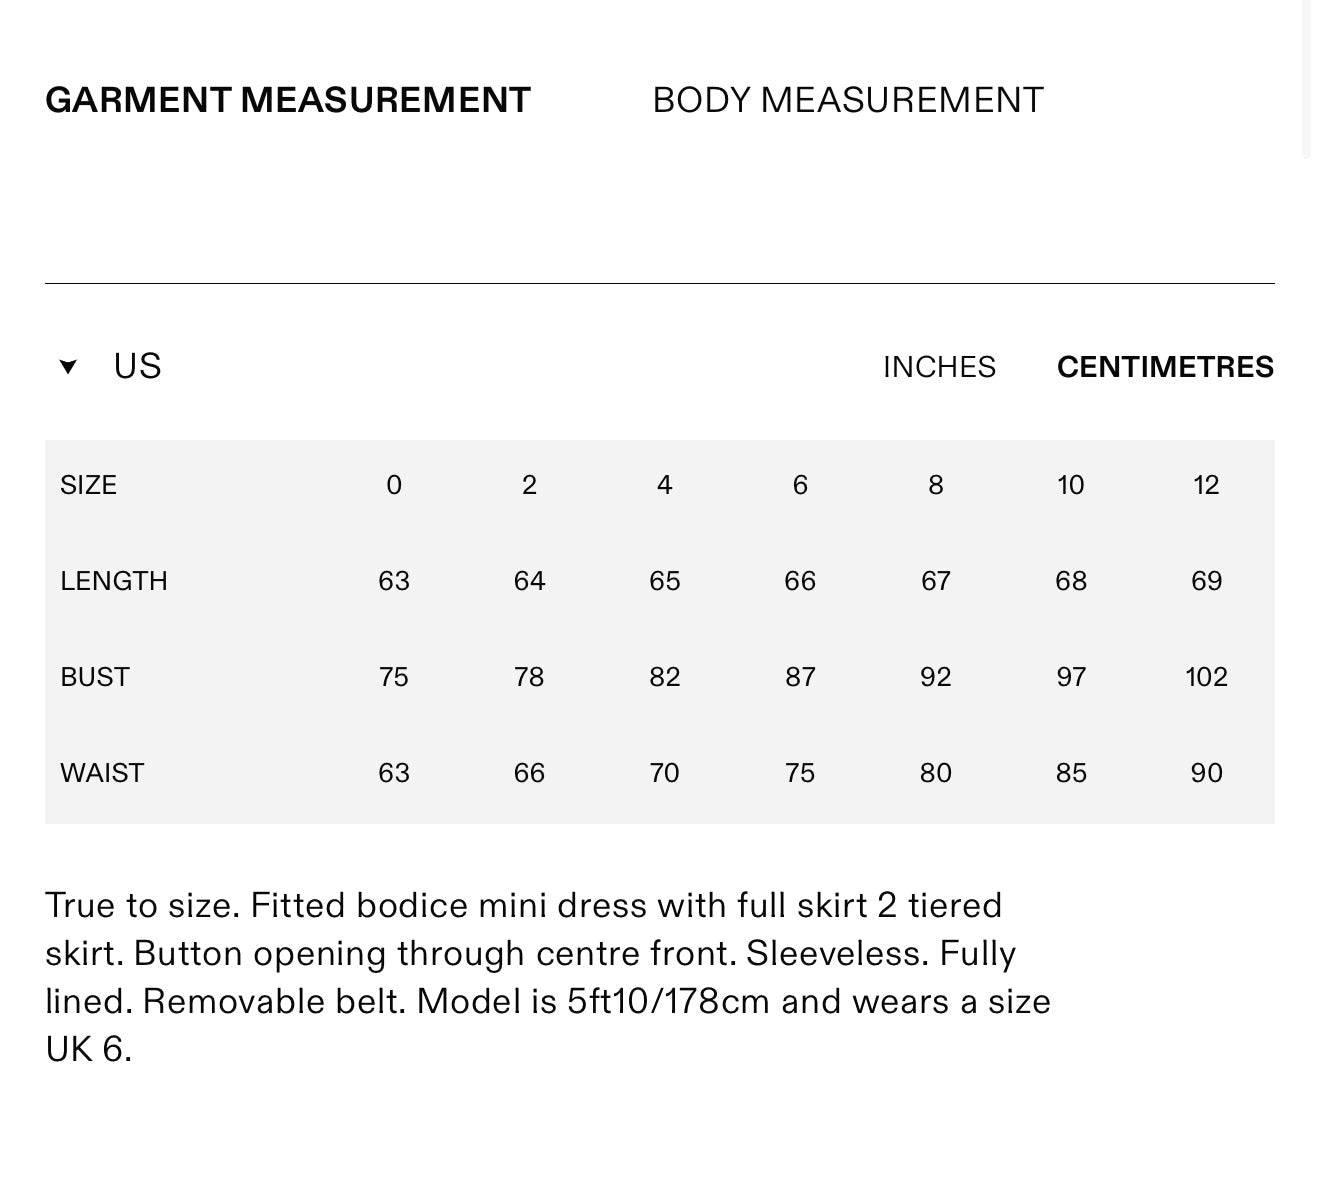
Task: Click the scrollbar at the right edge
Action: 1306,80
